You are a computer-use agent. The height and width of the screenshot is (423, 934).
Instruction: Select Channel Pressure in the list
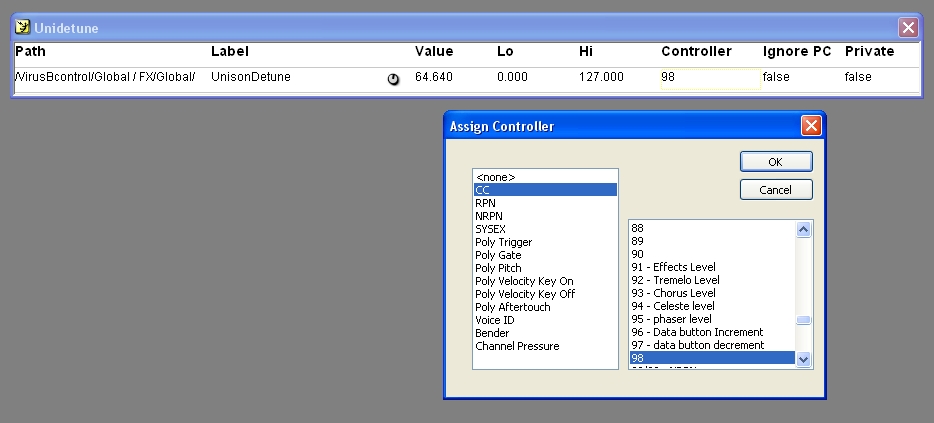(x=545, y=346)
